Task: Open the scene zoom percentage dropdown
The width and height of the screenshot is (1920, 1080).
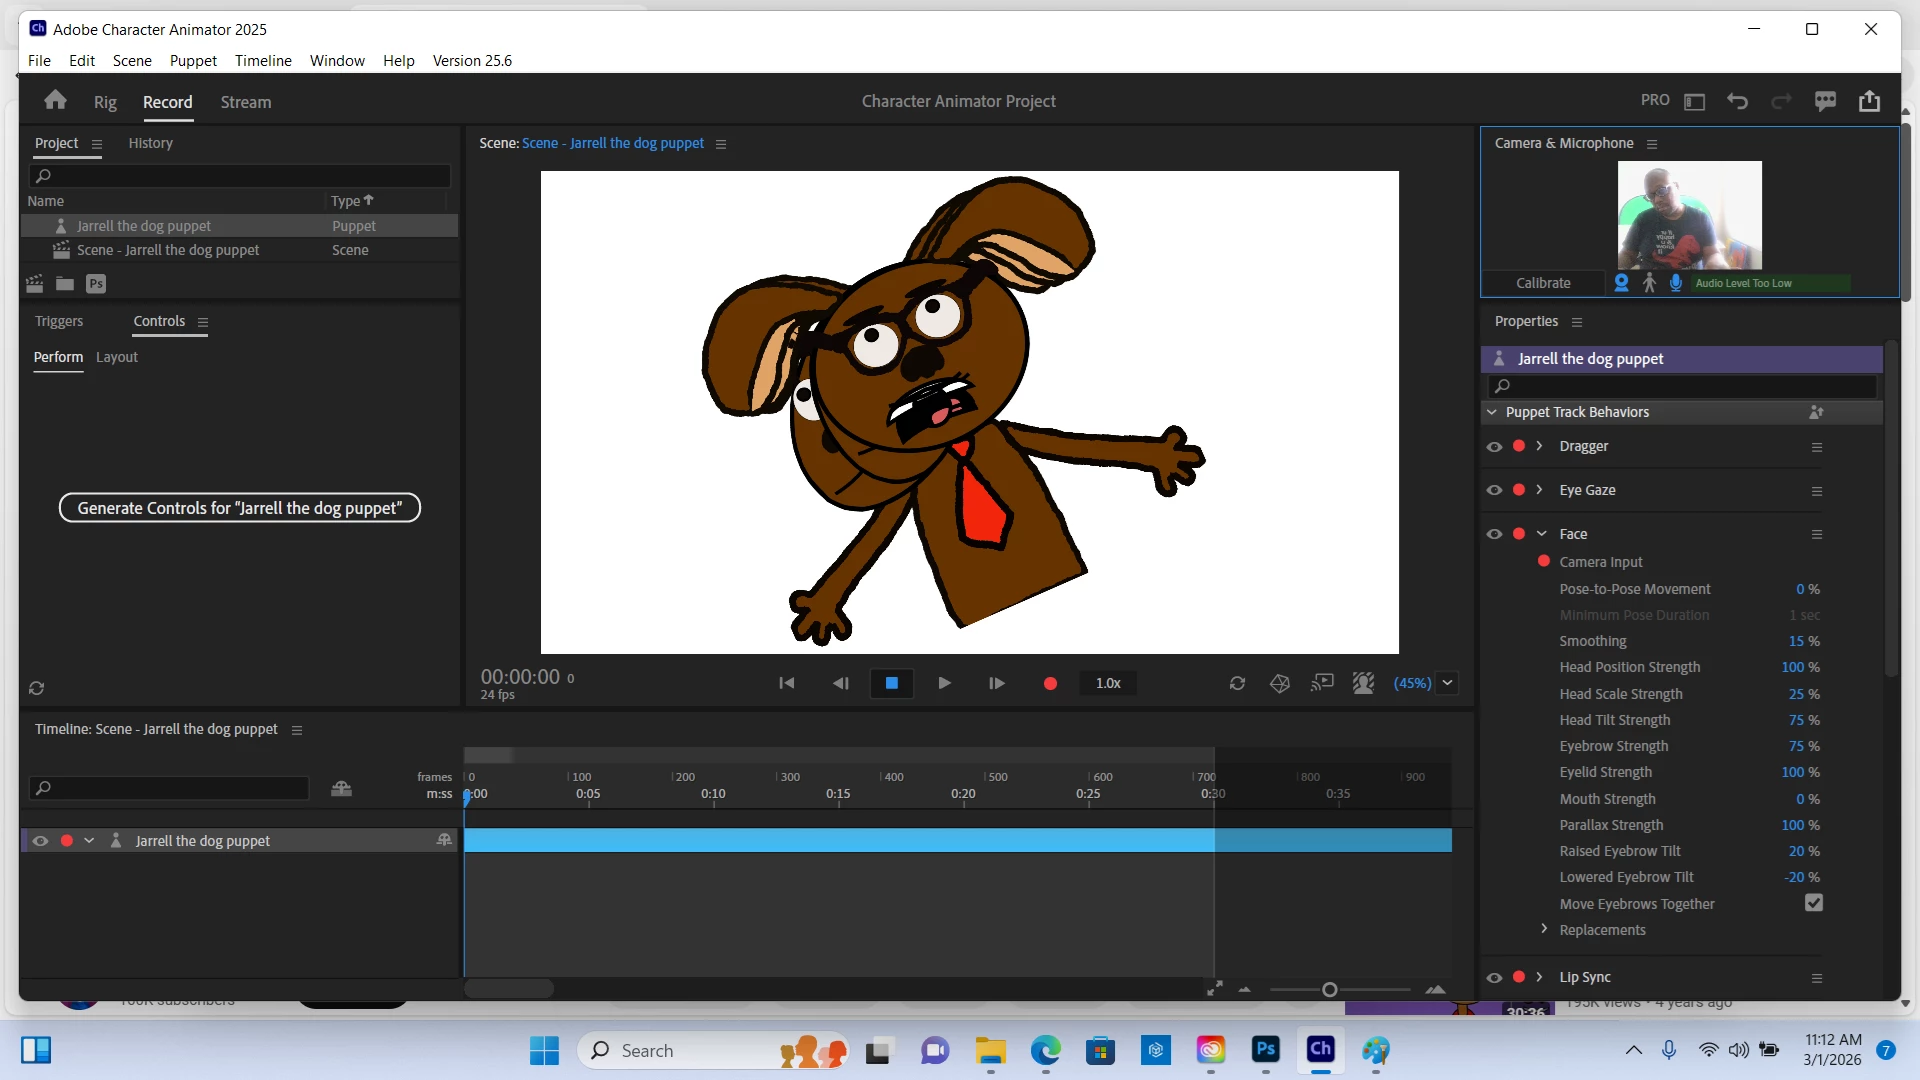Action: pos(1447,683)
